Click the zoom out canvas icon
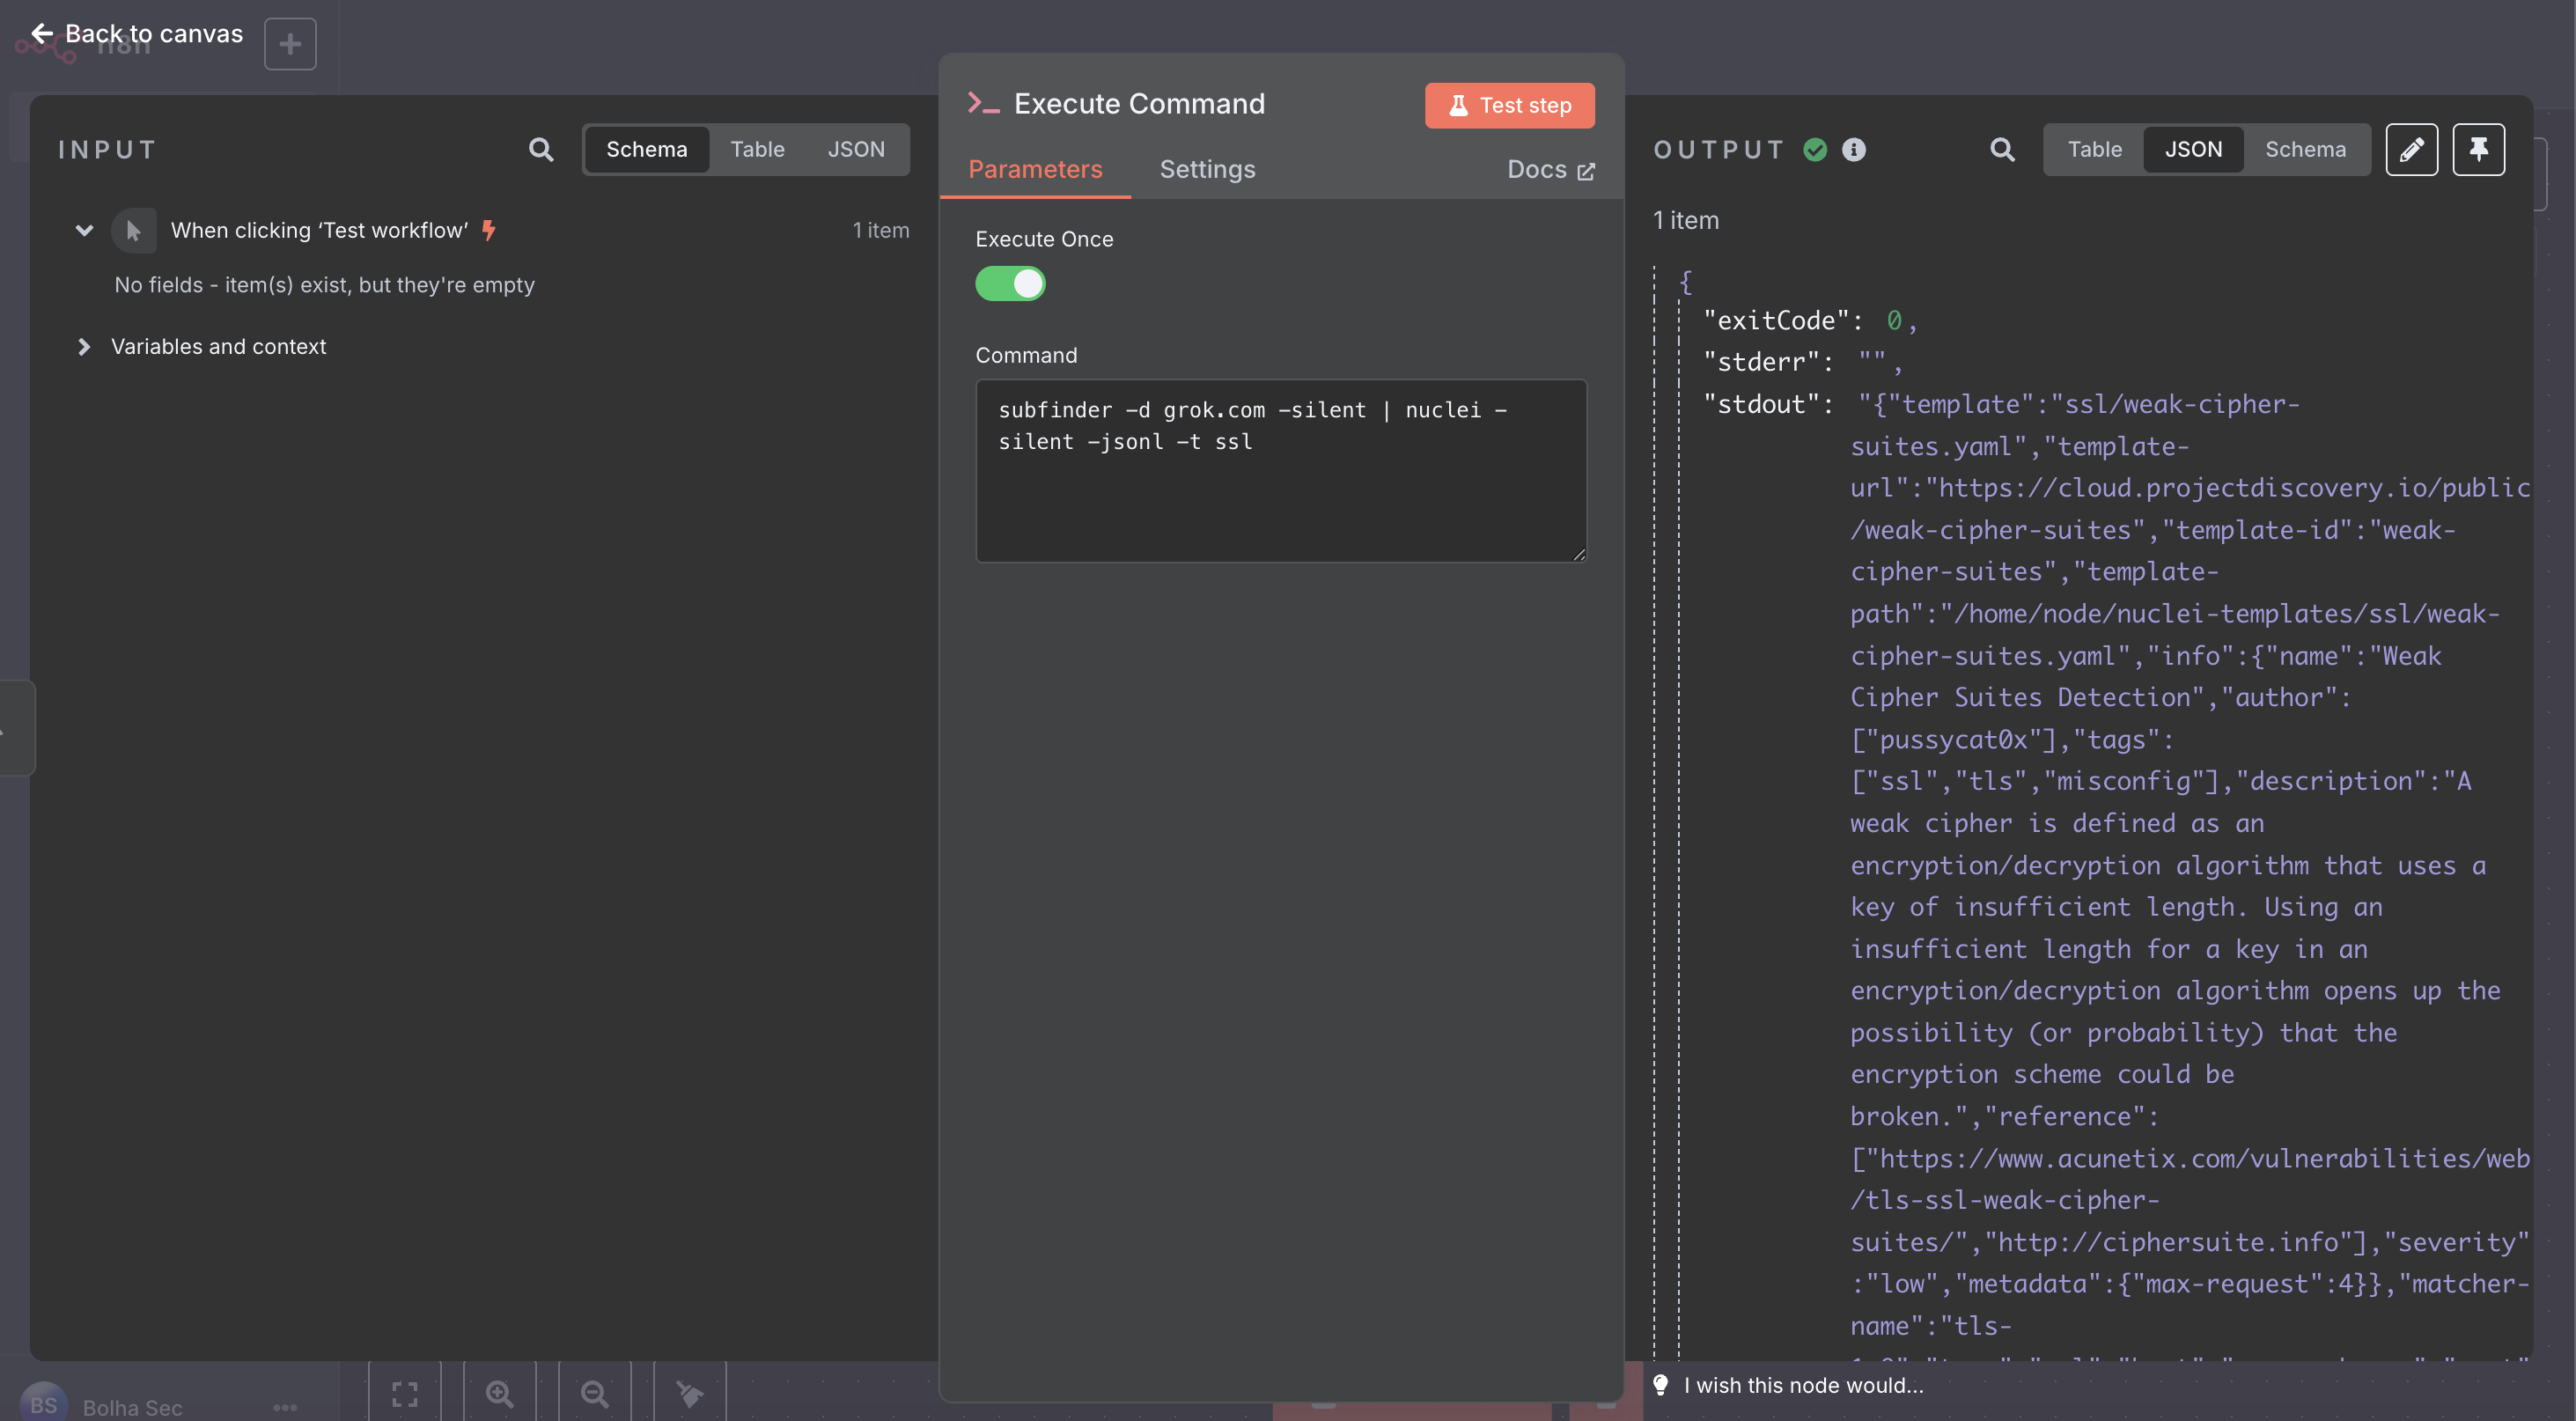This screenshot has height=1421, width=2576. 595,1393
